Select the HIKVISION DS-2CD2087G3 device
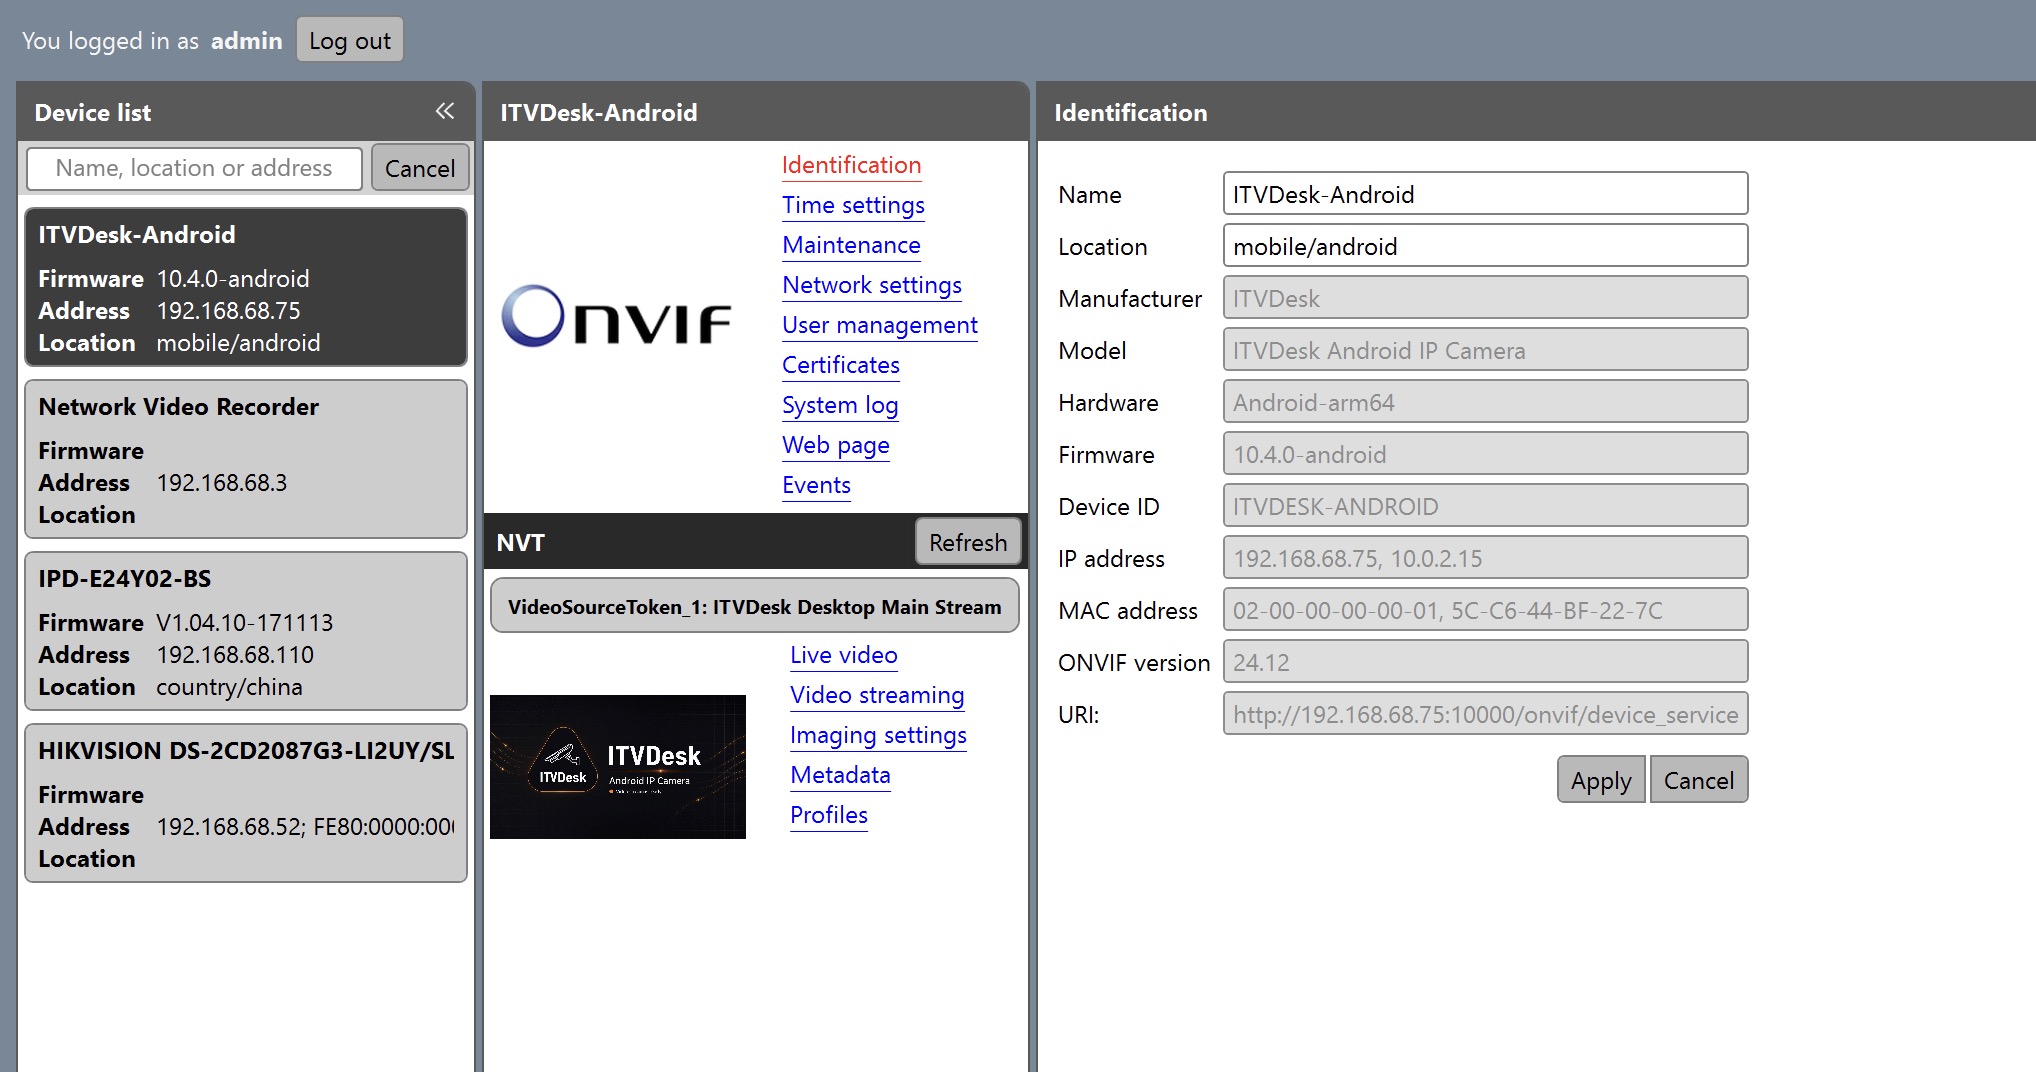 pos(246,803)
